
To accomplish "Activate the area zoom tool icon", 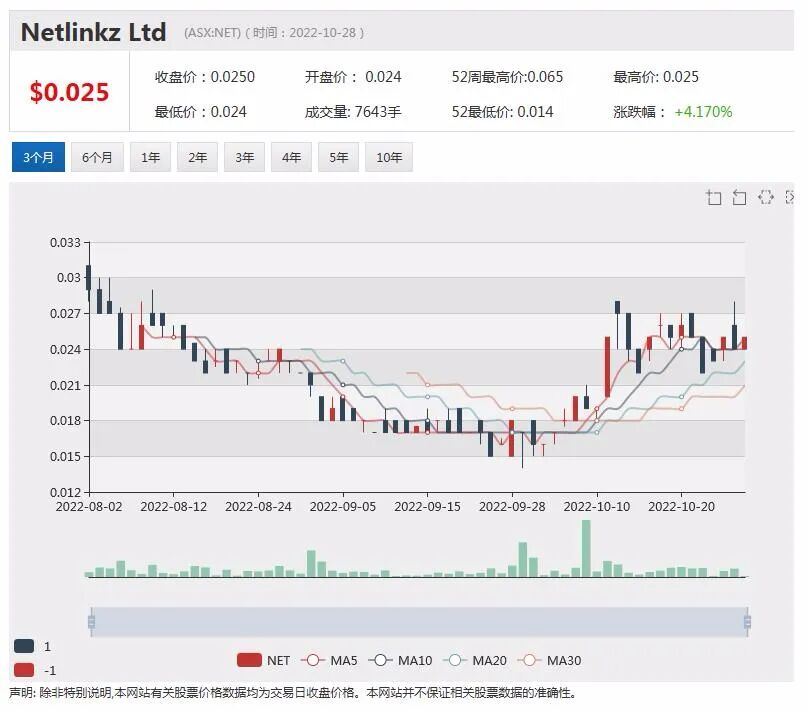I will coord(713,197).
